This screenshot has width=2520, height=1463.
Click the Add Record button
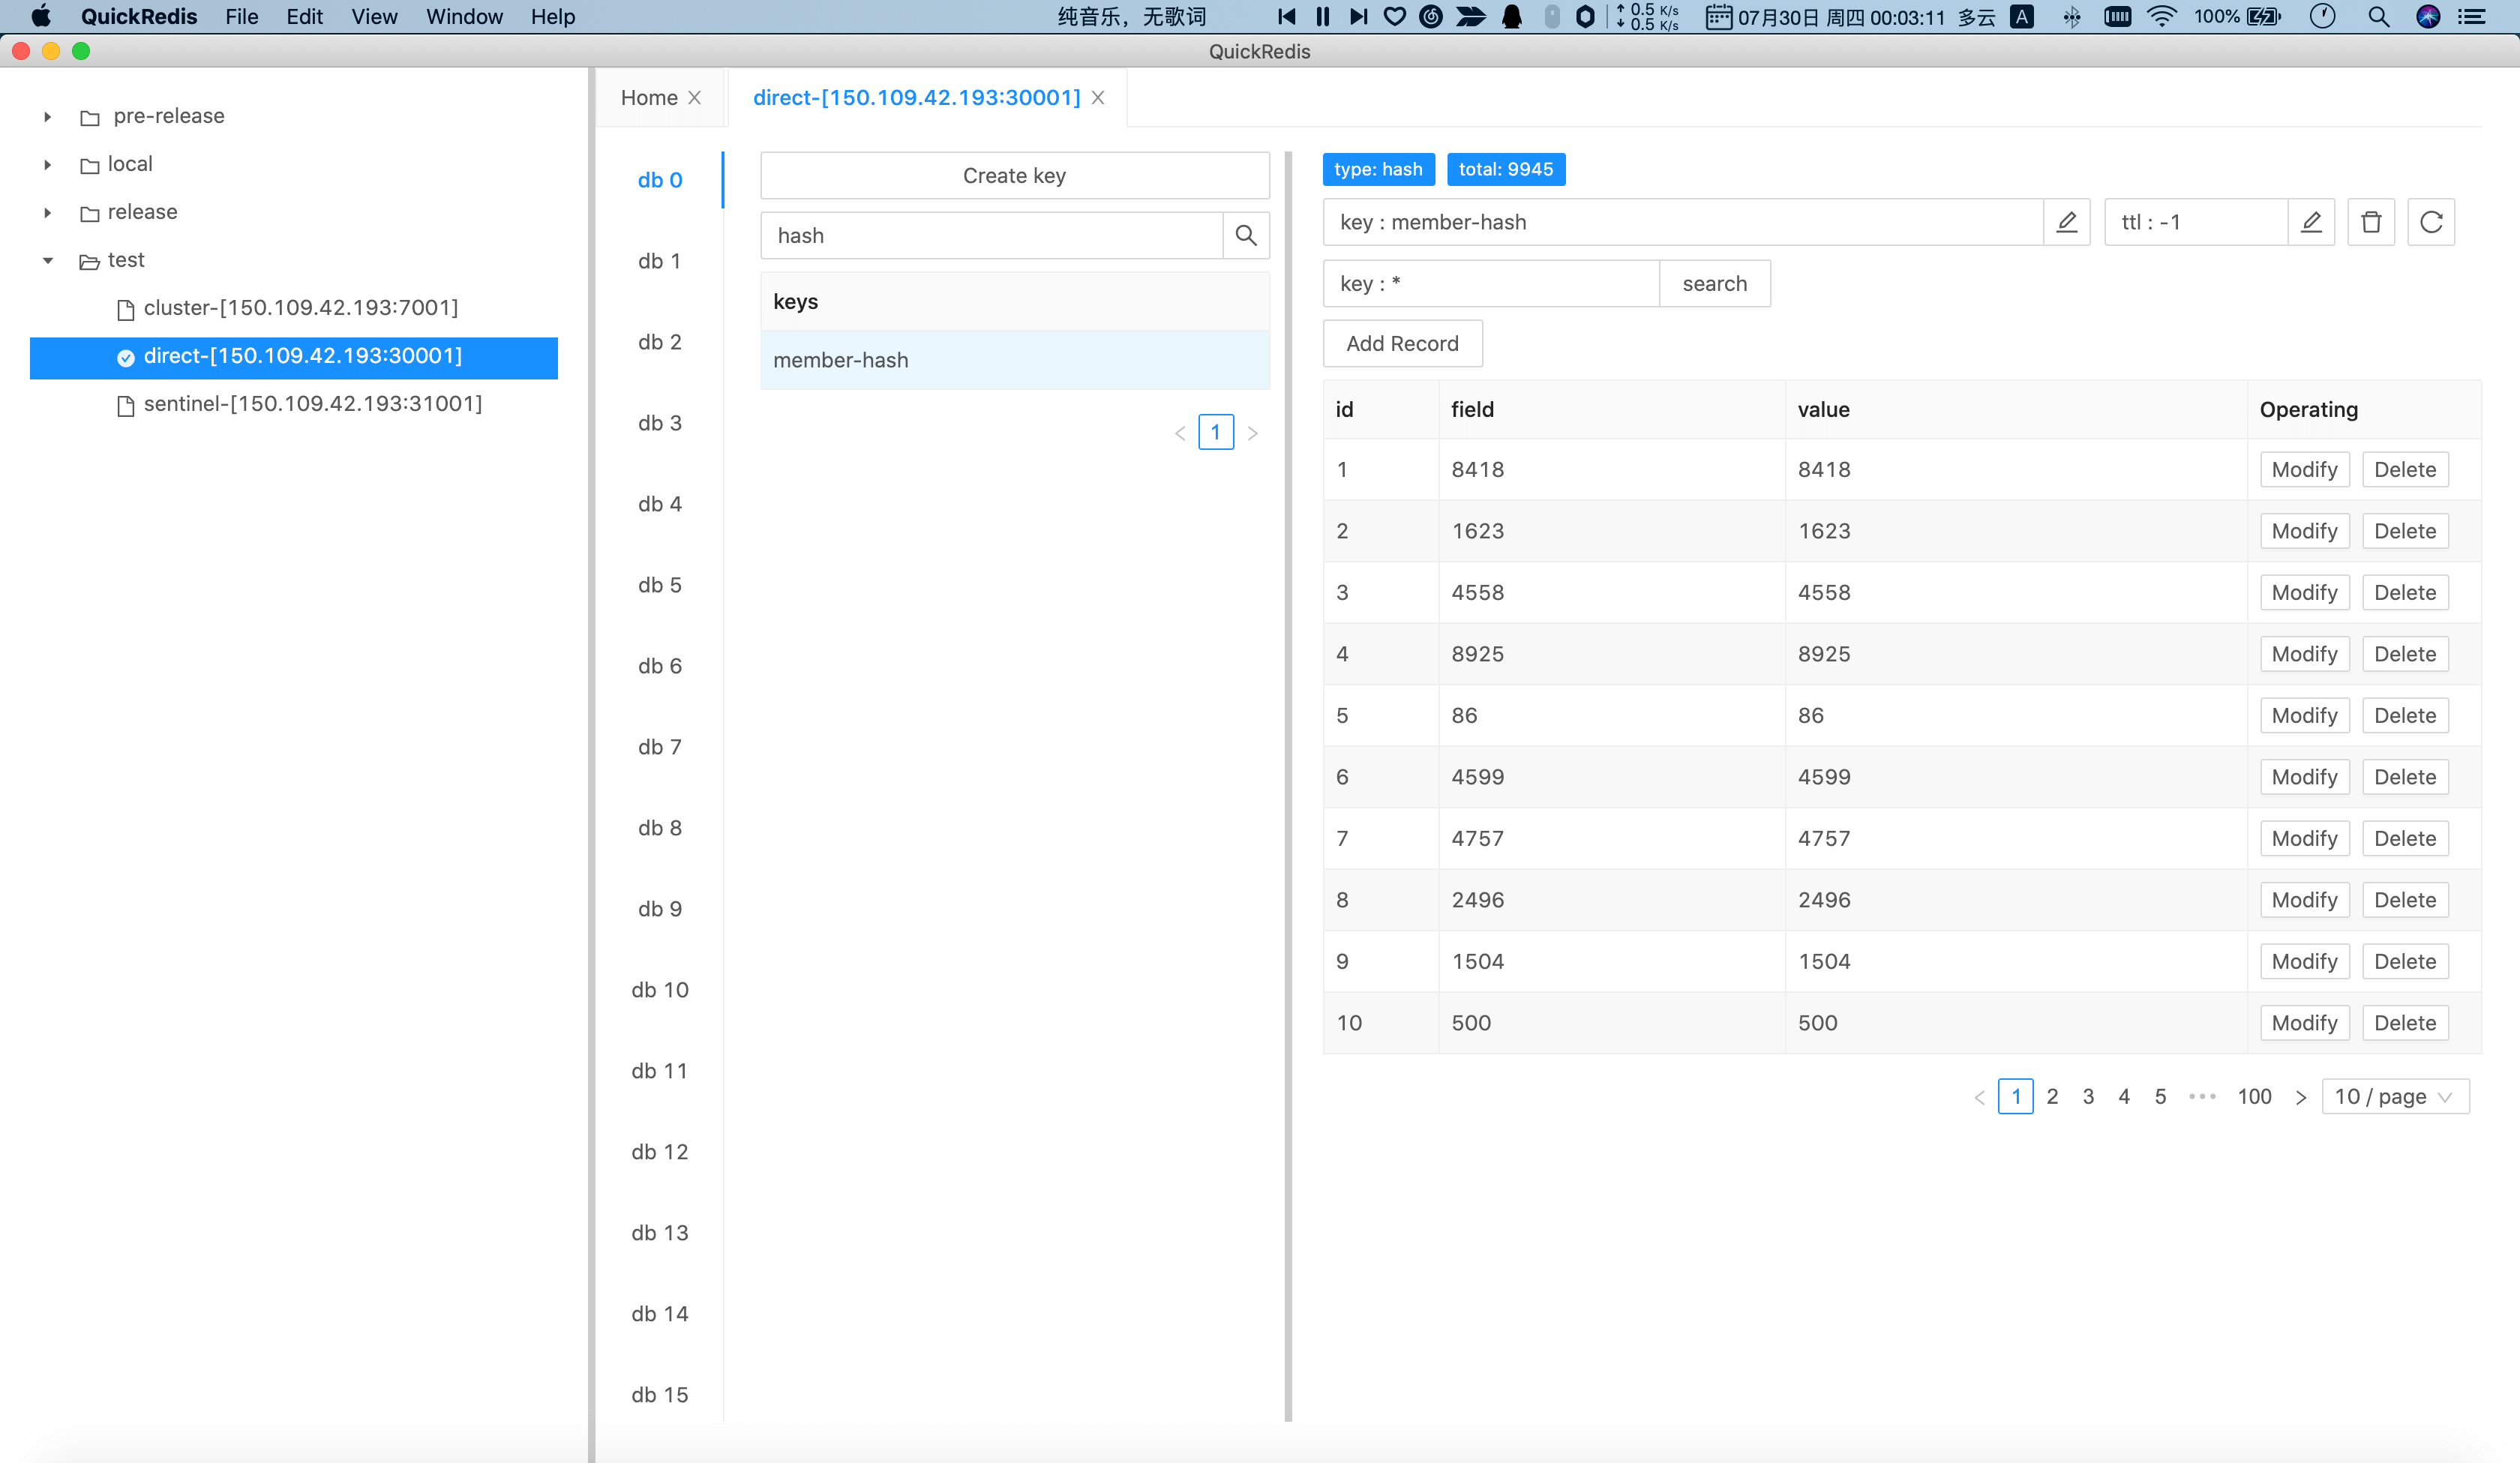(1401, 344)
